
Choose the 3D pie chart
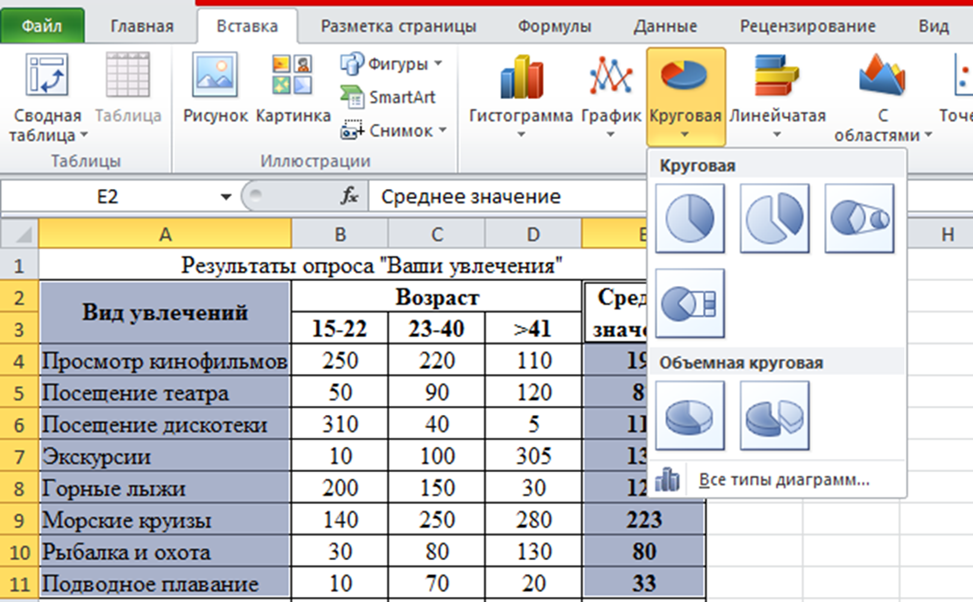coord(689,416)
